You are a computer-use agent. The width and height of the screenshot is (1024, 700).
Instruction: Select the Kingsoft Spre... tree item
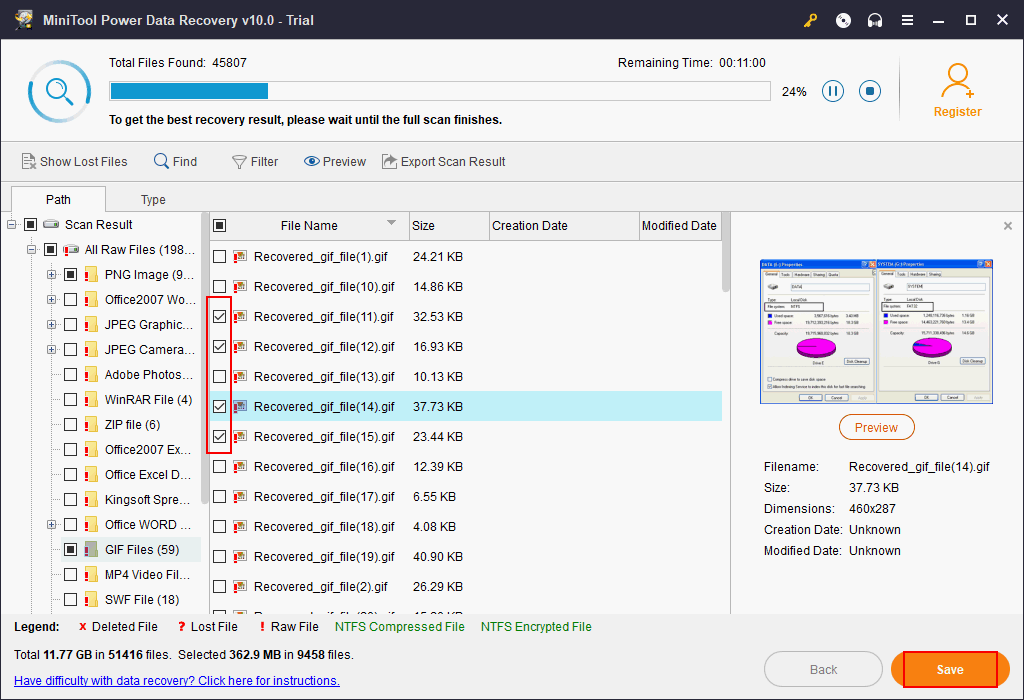click(148, 500)
